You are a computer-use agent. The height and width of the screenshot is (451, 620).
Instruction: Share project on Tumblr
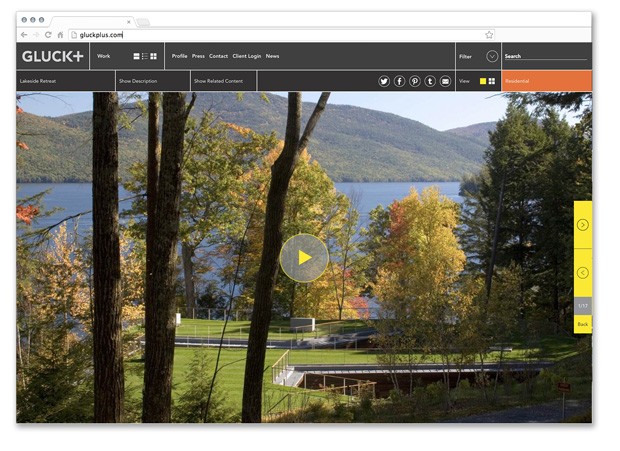click(x=430, y=81)
